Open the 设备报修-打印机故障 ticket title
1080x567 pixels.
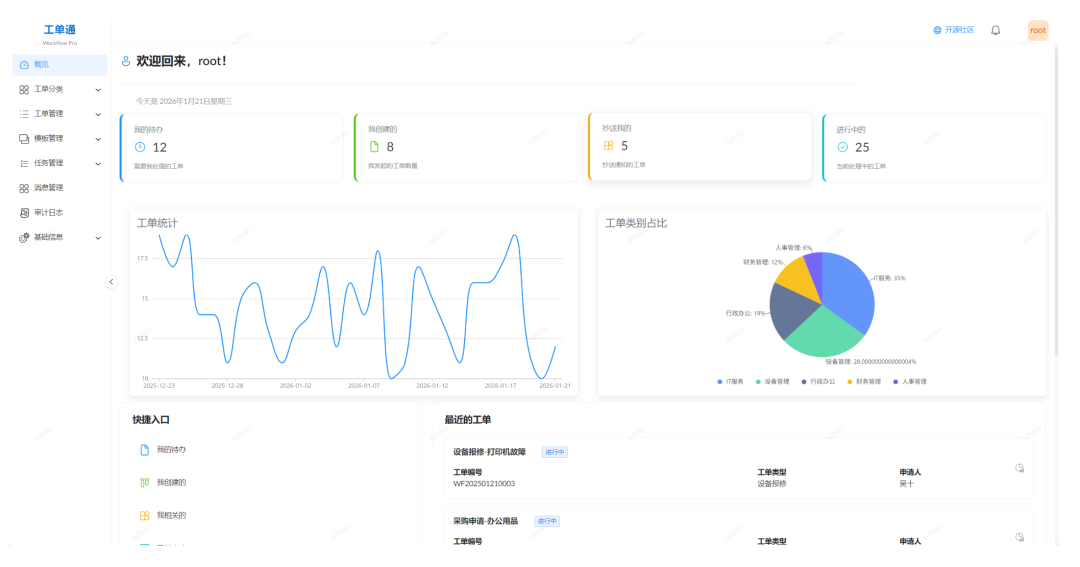489,453
